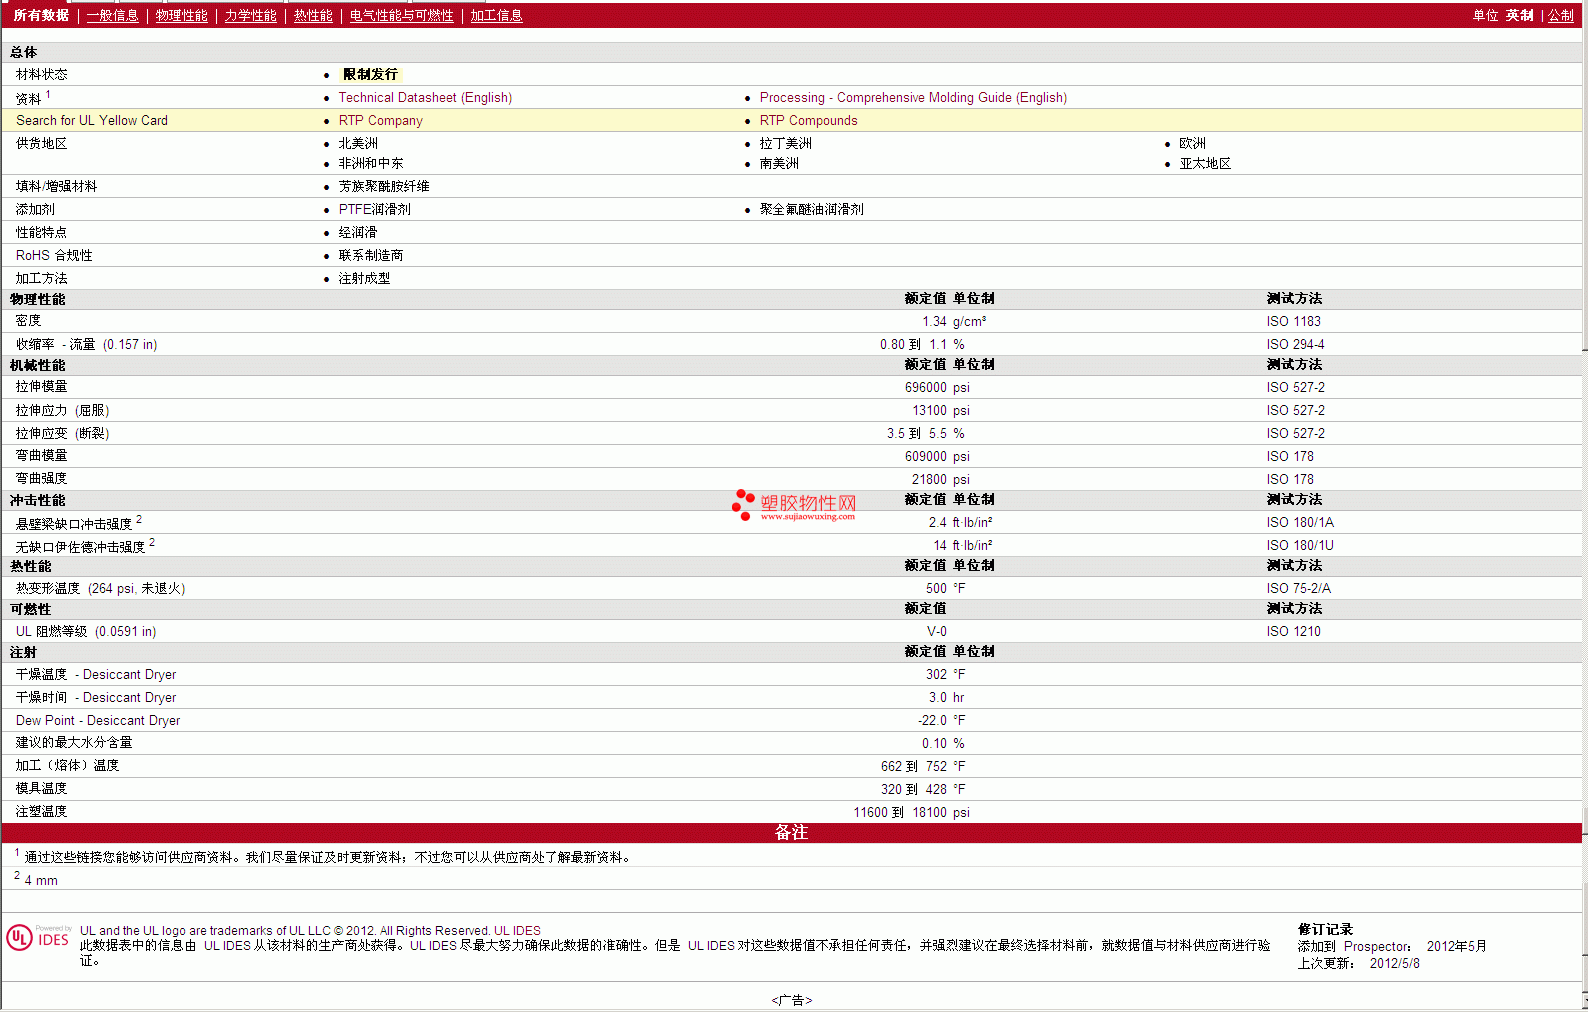Click the V-0 flame rating value
Viewport: 1588px width, 1012px height.
click(936, 631)
